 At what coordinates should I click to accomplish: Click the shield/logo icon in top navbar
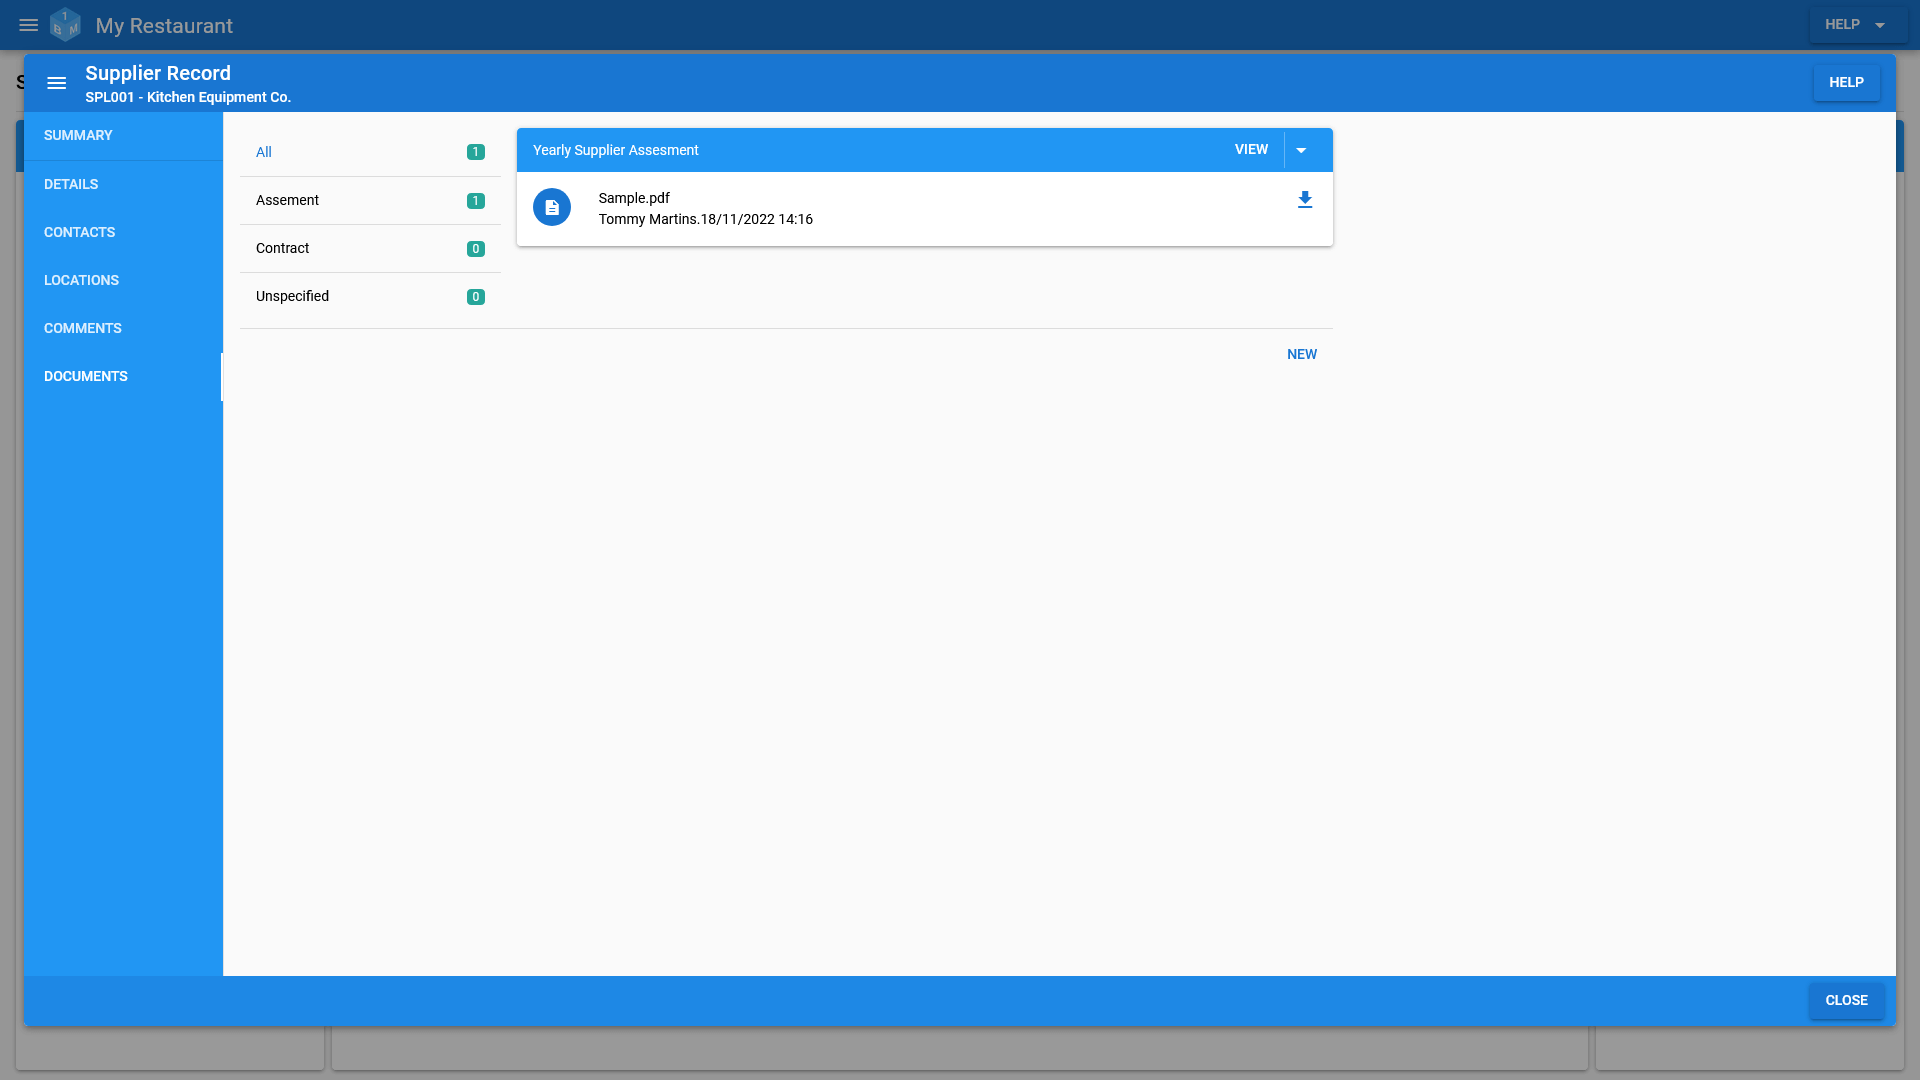click(65, 24)
